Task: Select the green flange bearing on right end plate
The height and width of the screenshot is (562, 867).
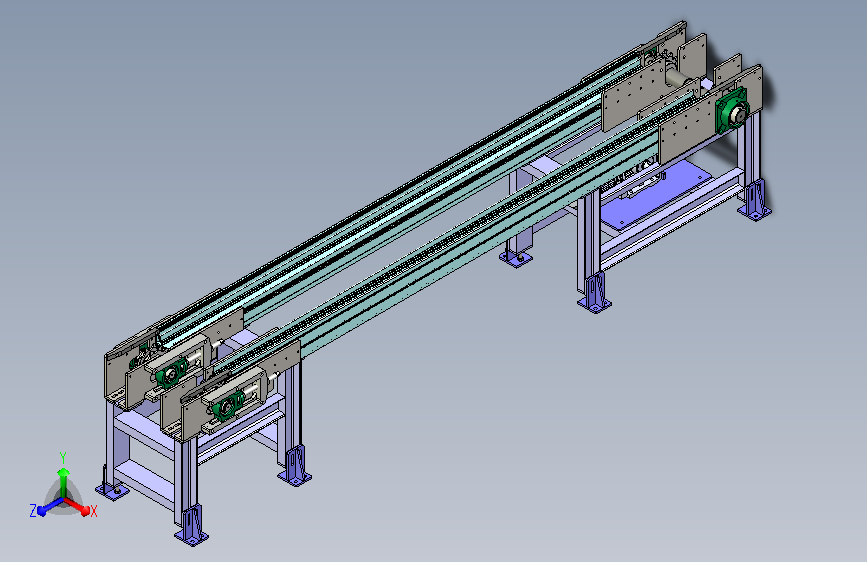Action: click(x=732, y=112)
